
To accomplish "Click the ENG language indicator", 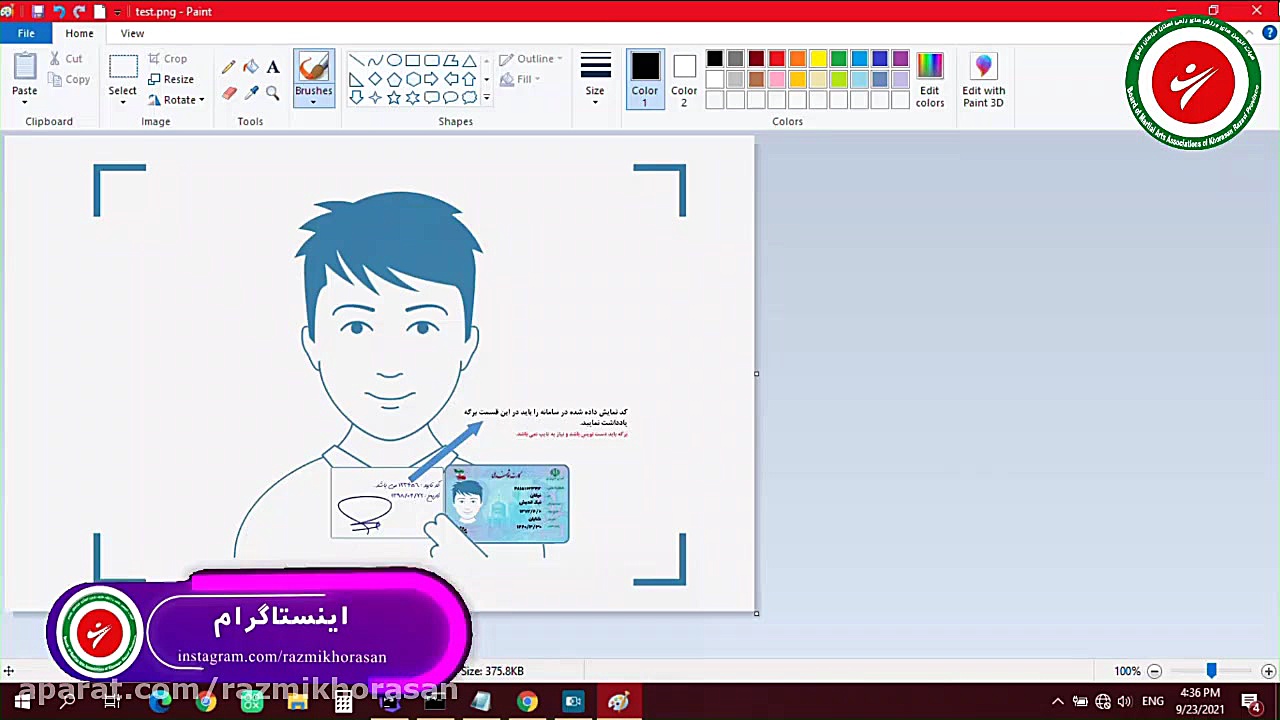I will point(1152,702).
